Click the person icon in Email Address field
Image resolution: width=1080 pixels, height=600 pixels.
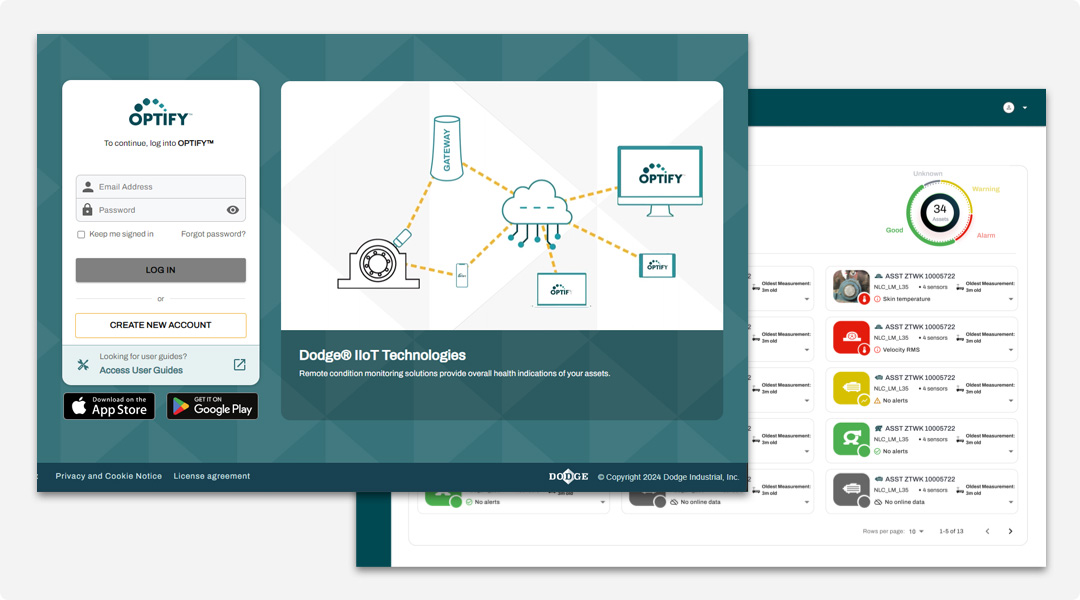pos(87,187)
